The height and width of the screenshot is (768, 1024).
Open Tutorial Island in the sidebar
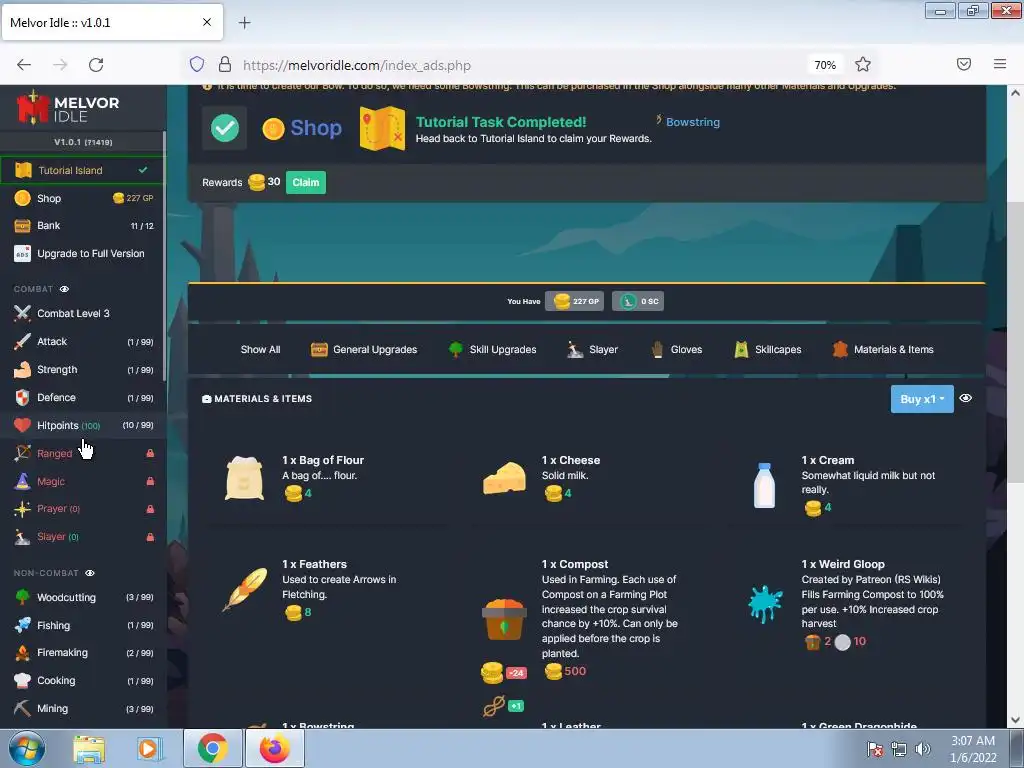(82, 170)
